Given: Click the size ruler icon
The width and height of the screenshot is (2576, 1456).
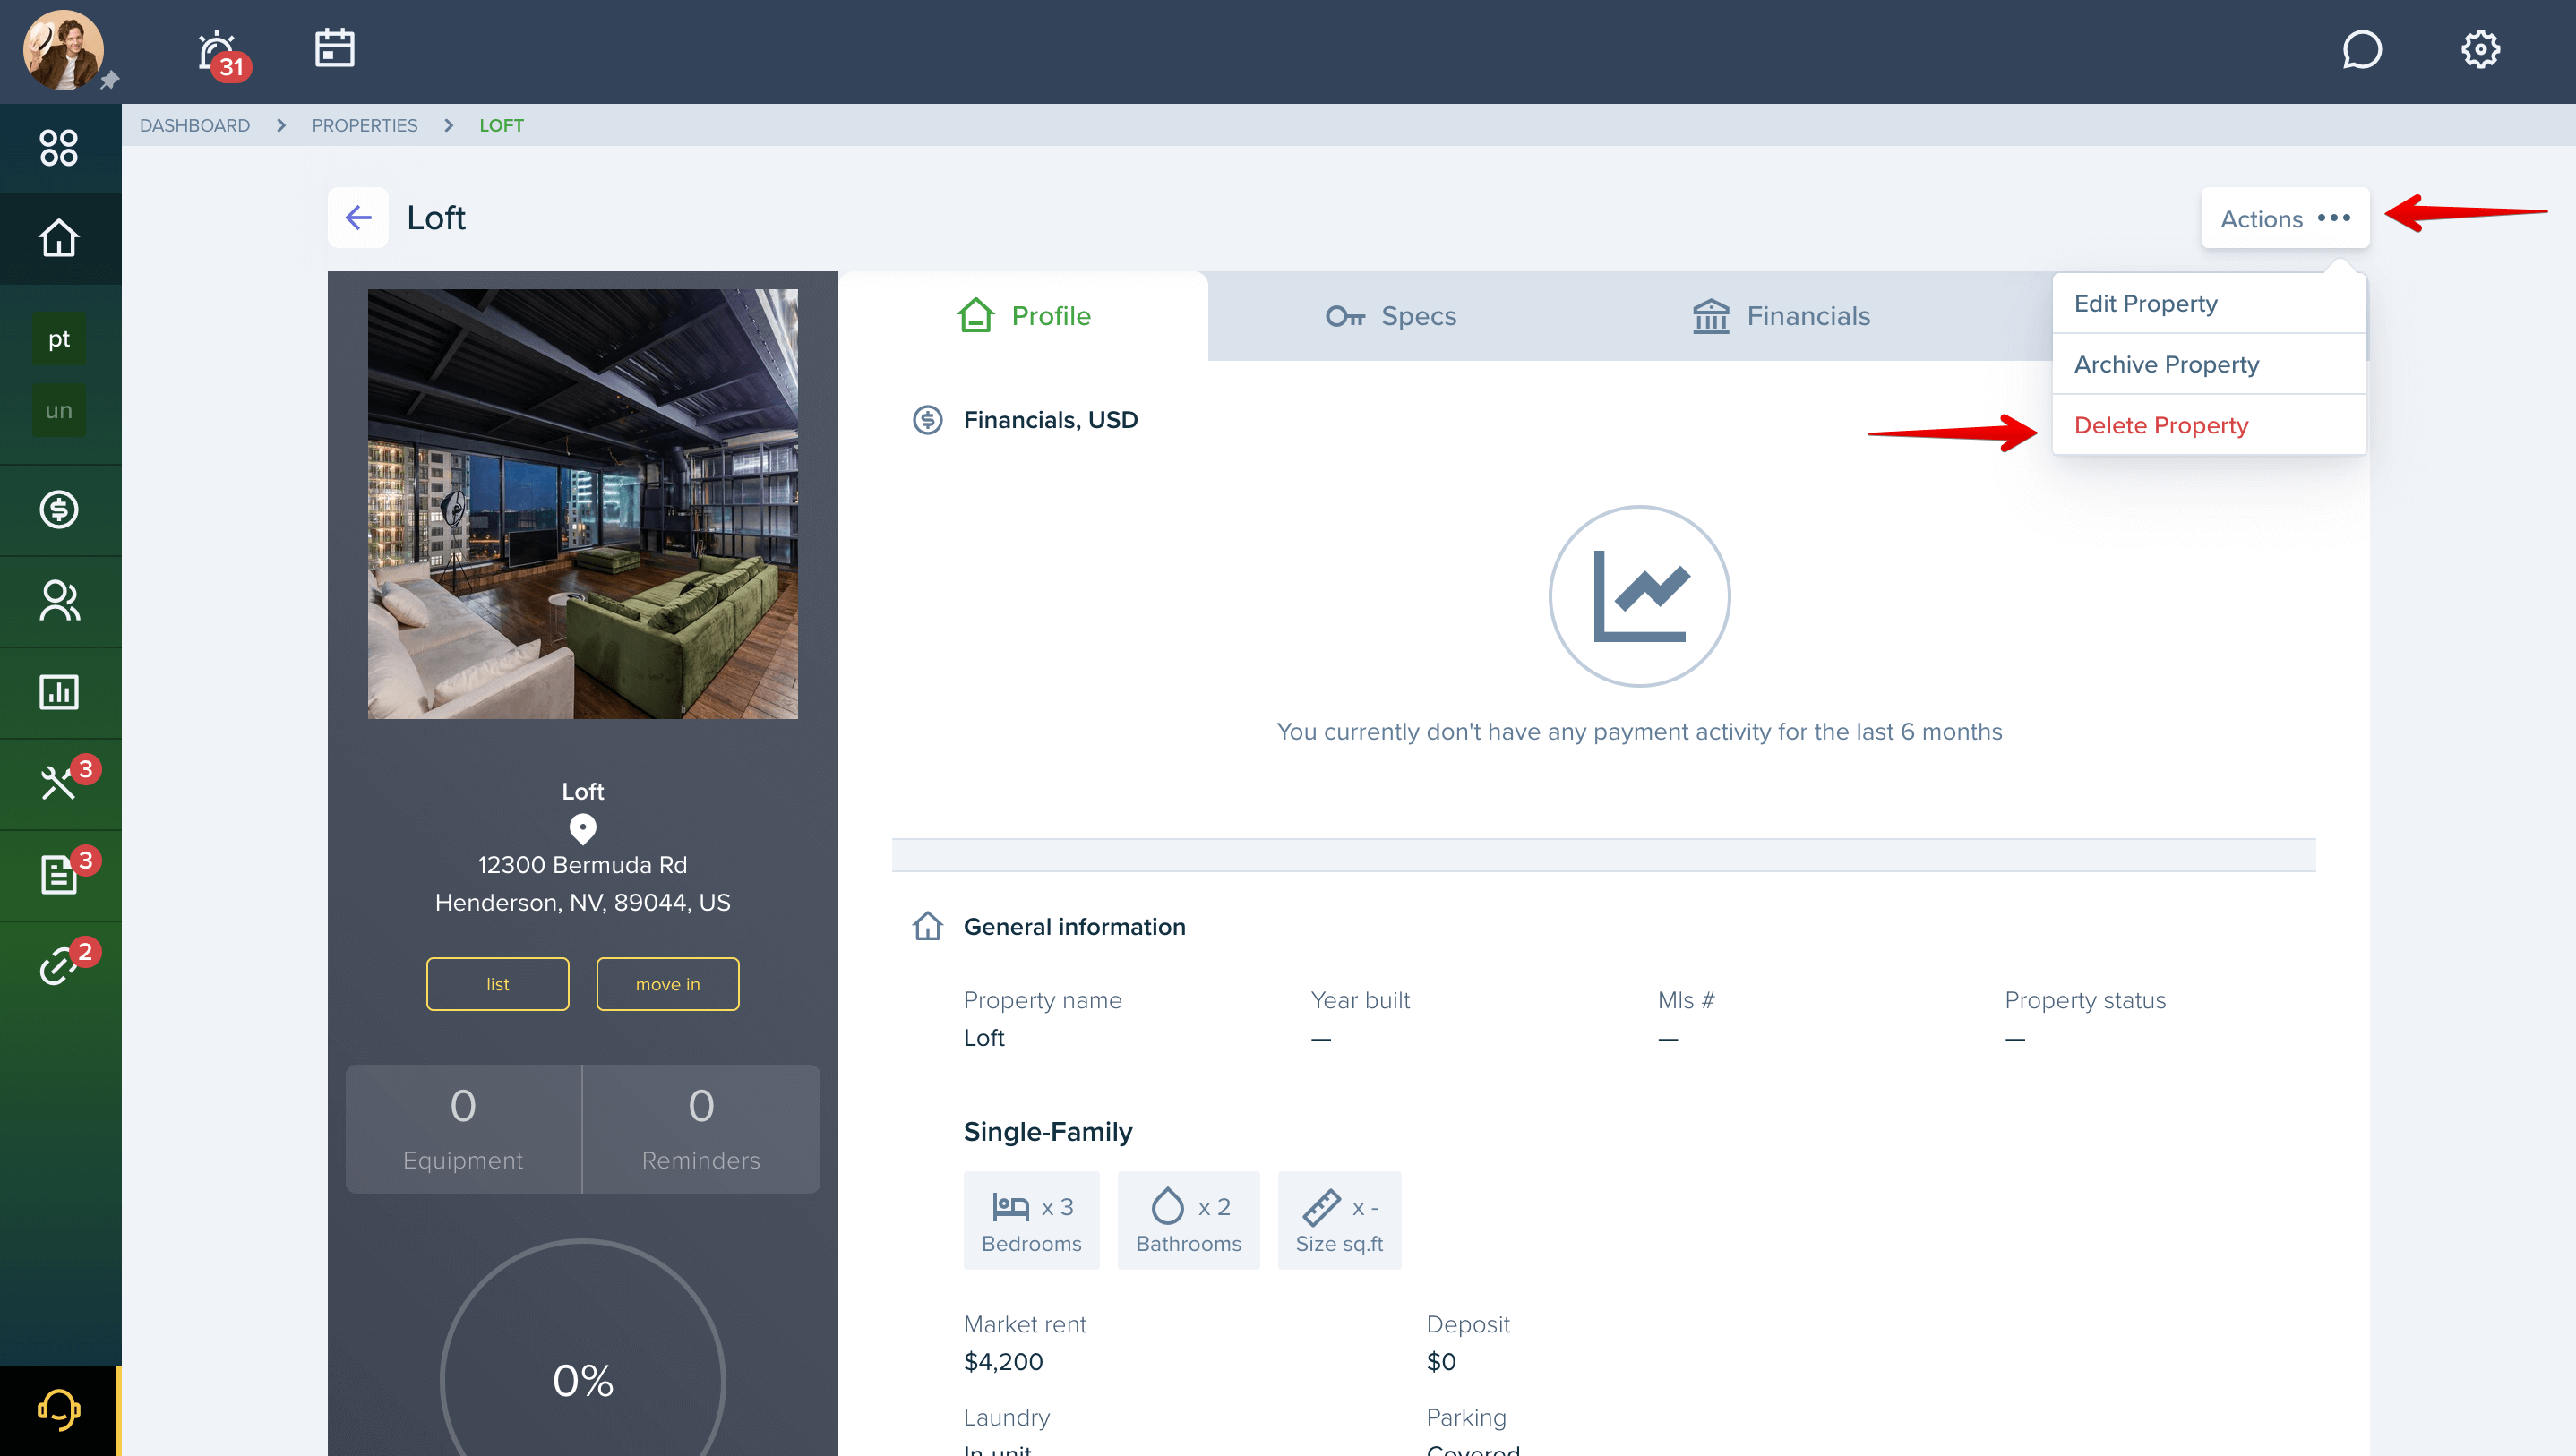Looking at the screenshot, I should (x=1322, y=1207).
